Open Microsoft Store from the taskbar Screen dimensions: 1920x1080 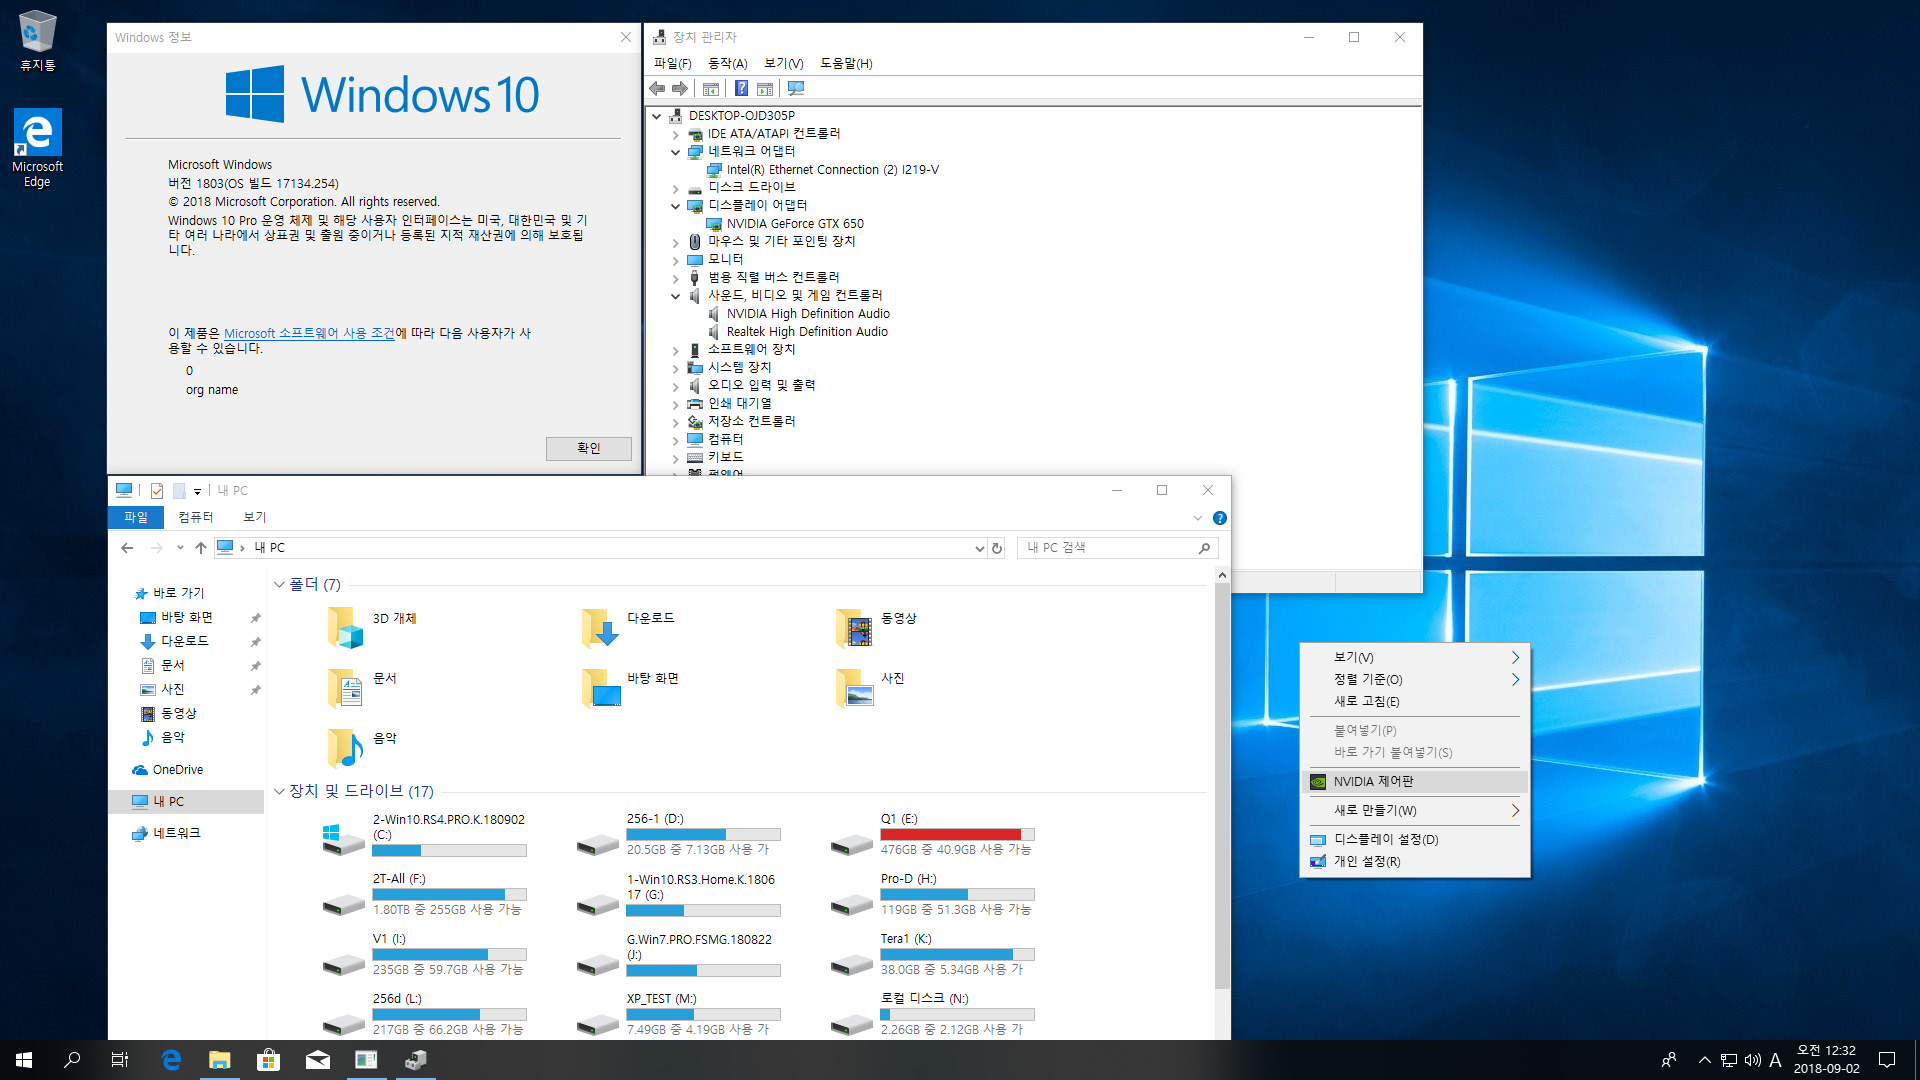point(268,1060)
